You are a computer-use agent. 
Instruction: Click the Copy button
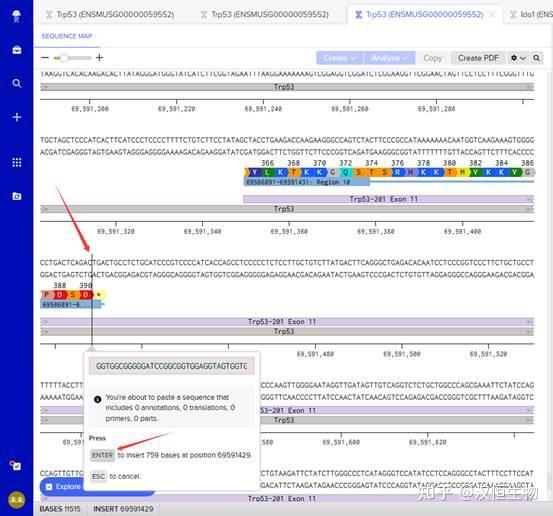[x=432, y=58]
